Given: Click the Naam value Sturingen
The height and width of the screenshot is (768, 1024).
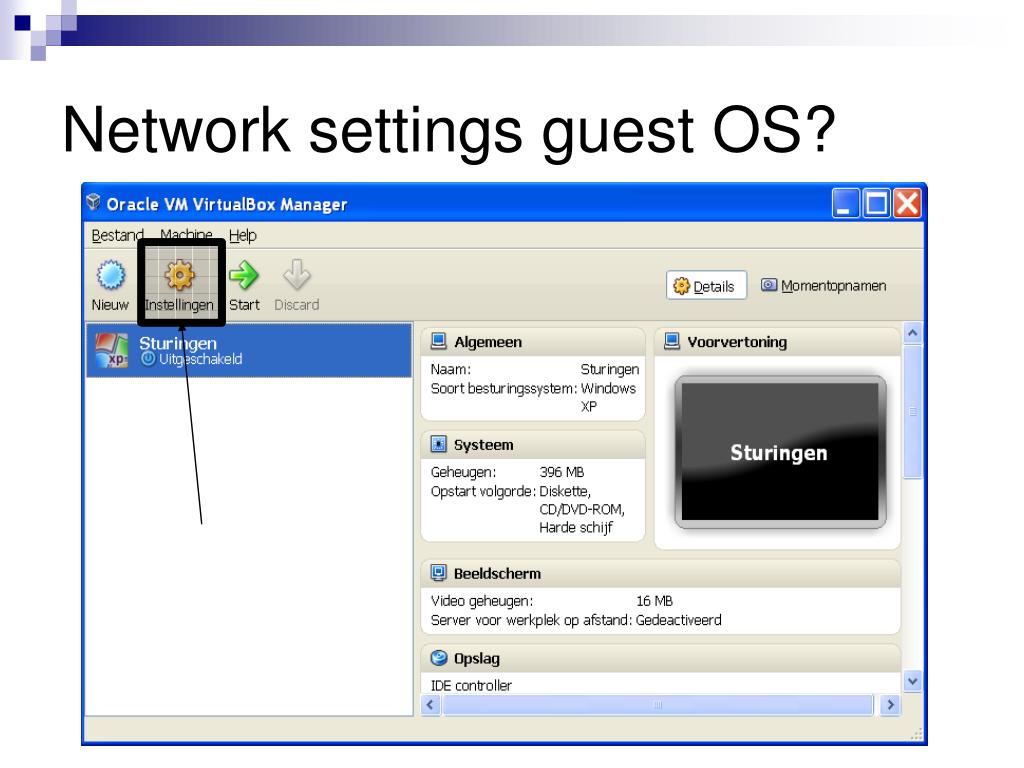Looking at the screenshot, I should tap(609, 369).
